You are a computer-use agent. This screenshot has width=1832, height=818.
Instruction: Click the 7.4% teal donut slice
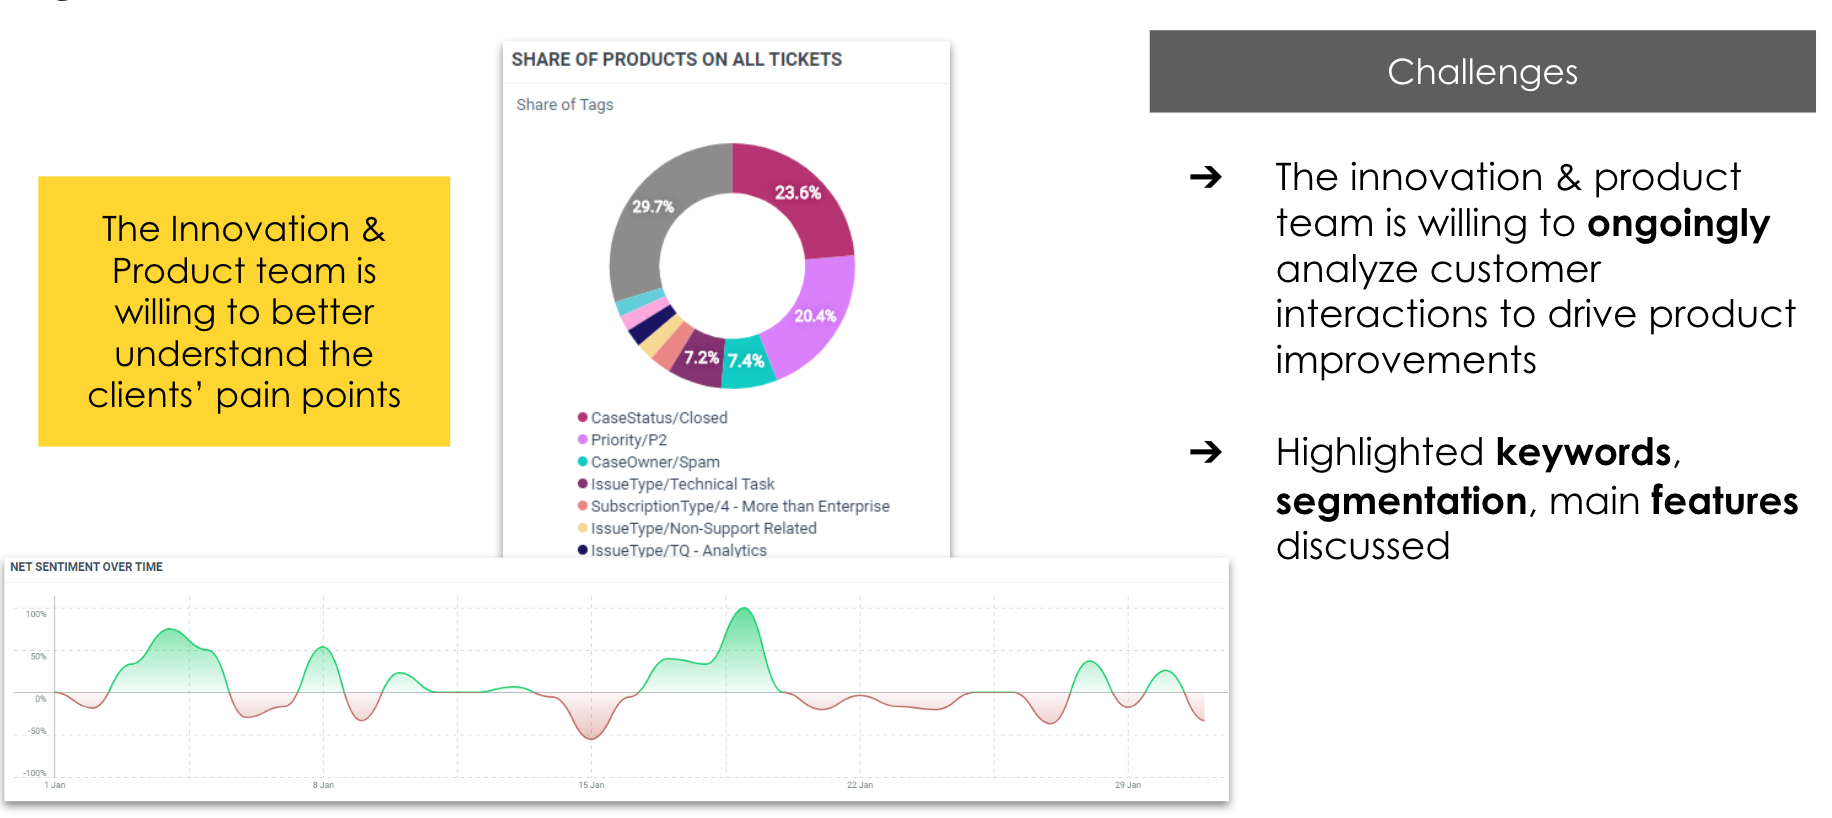click(x=746, y=361)
